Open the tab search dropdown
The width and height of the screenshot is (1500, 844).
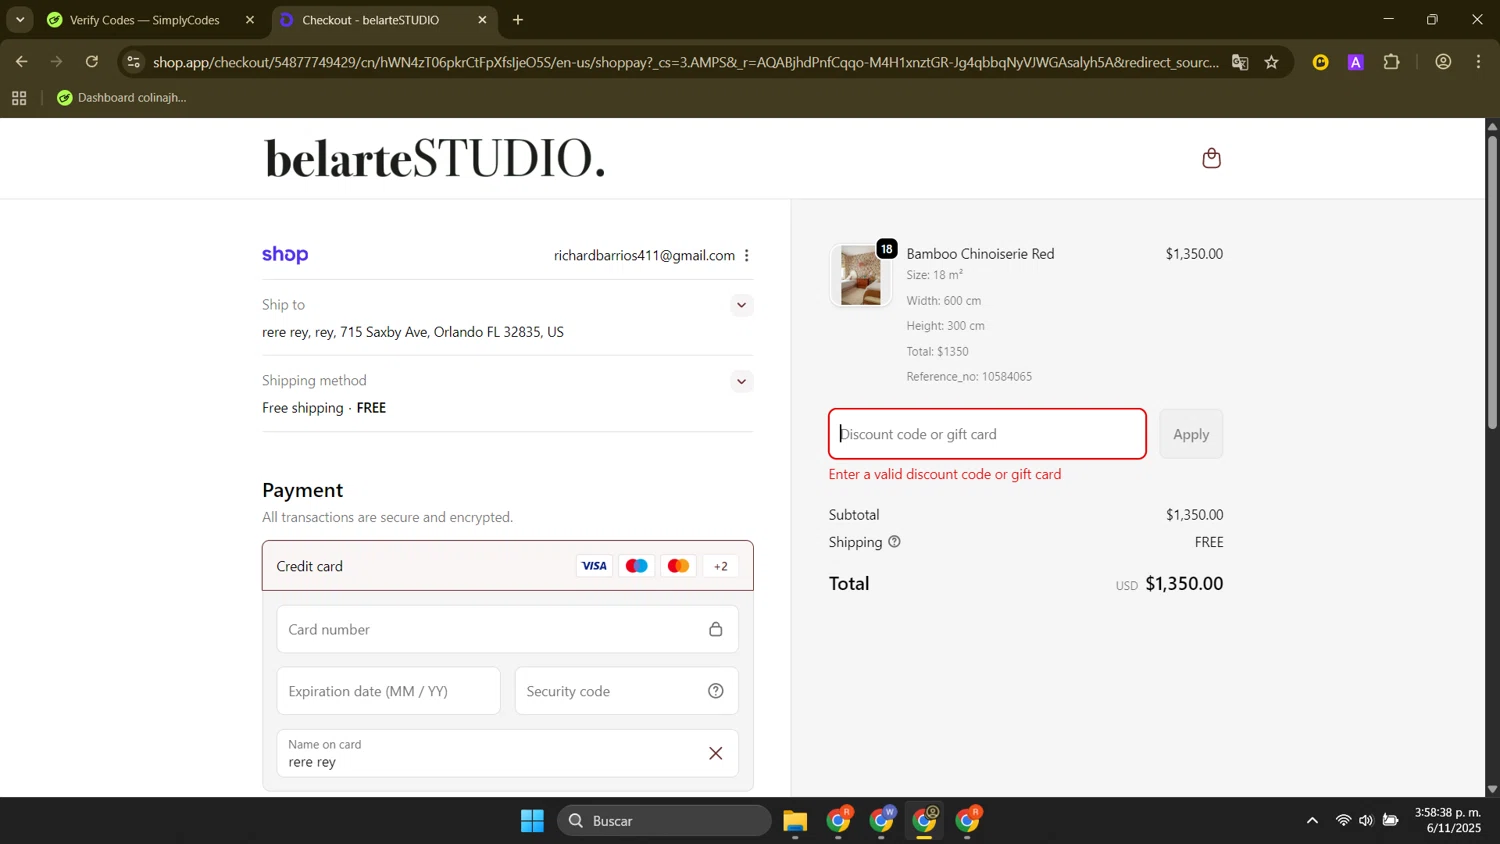pos(20,19)
